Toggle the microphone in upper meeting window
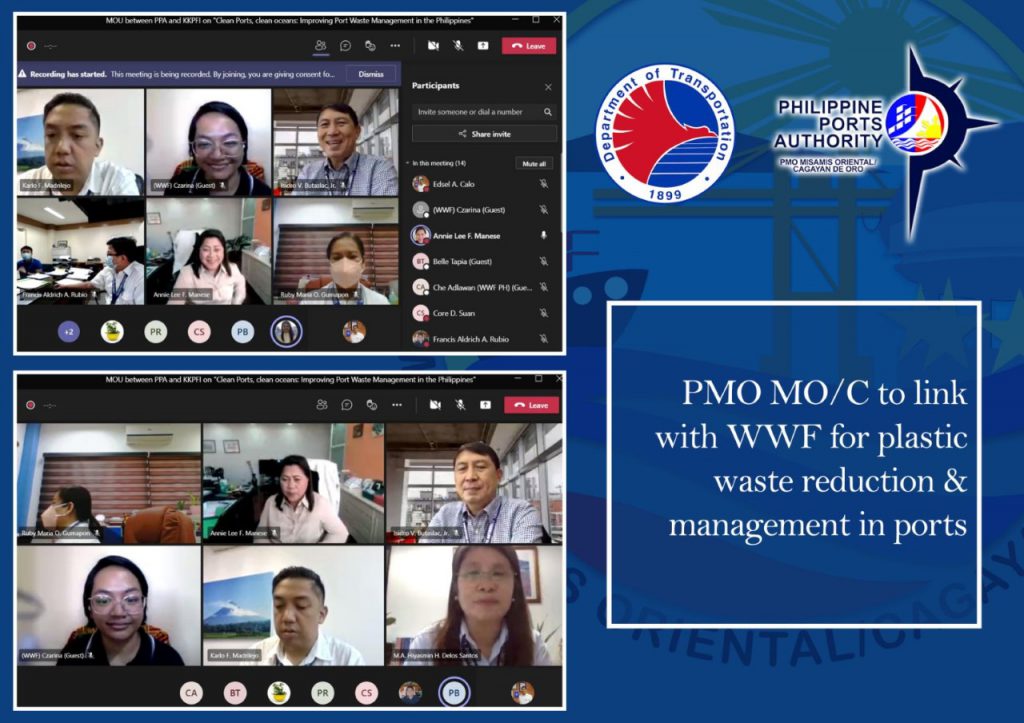Screen dimensions: 1024x723 point(458,46)
